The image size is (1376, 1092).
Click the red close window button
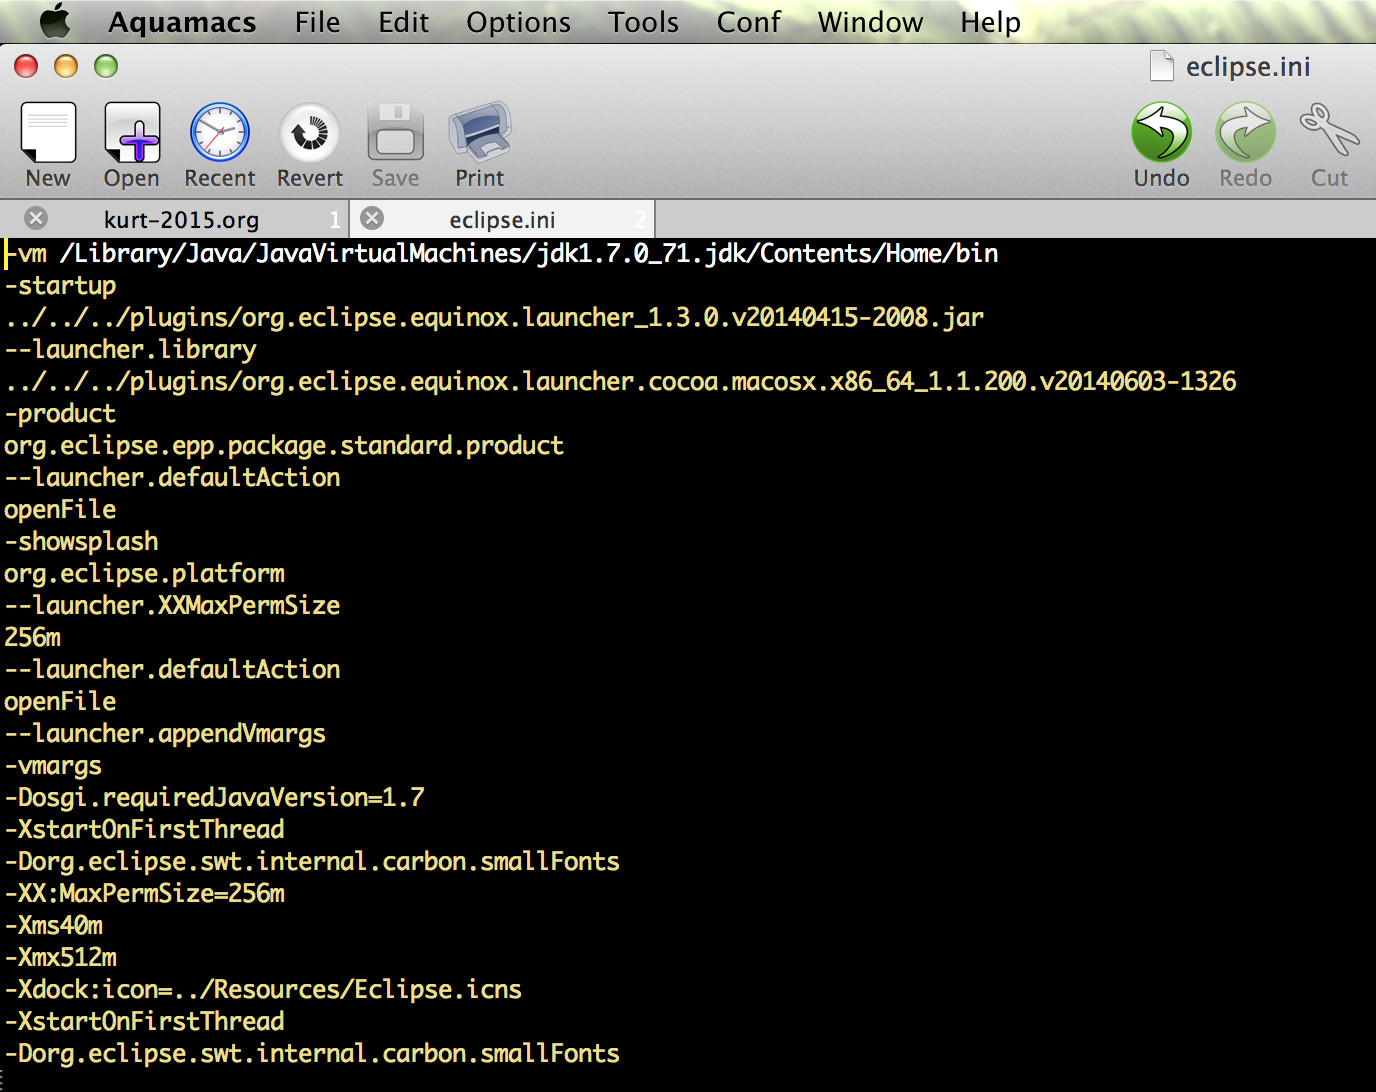point(26,66)
